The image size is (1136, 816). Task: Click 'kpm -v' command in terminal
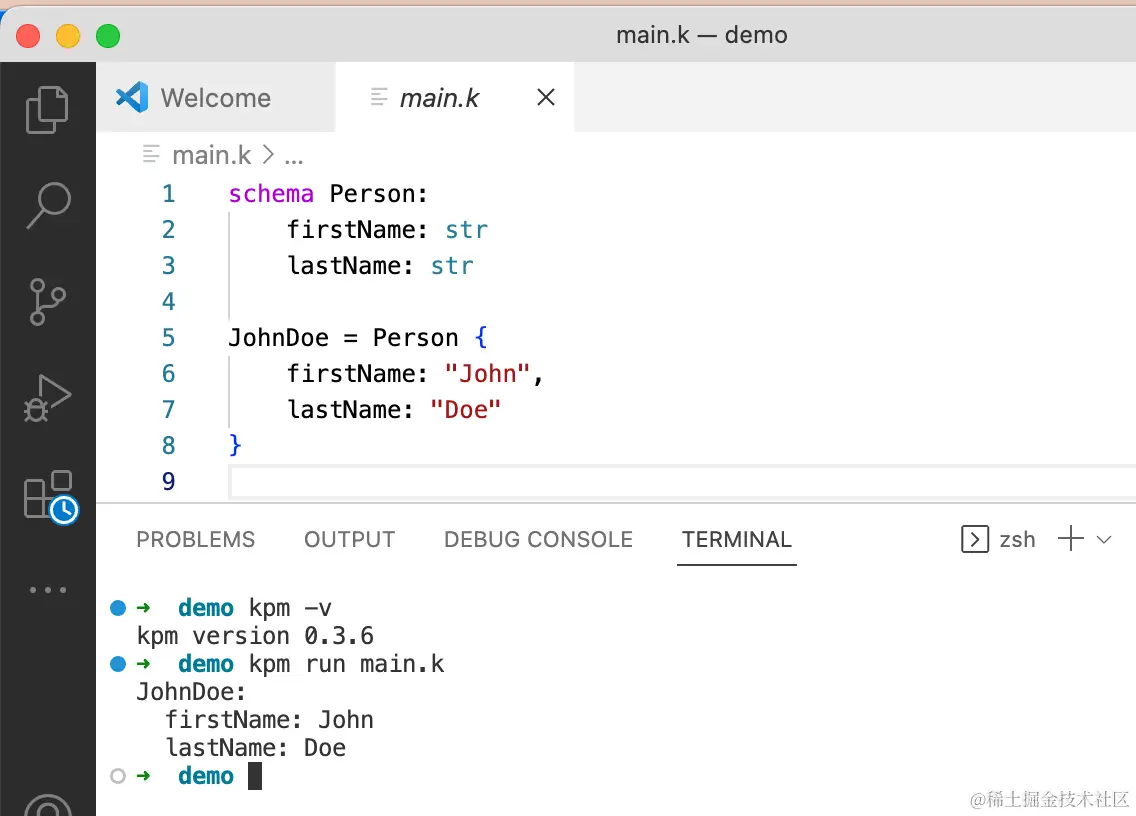pyautogui.click(x=290, y=608)
